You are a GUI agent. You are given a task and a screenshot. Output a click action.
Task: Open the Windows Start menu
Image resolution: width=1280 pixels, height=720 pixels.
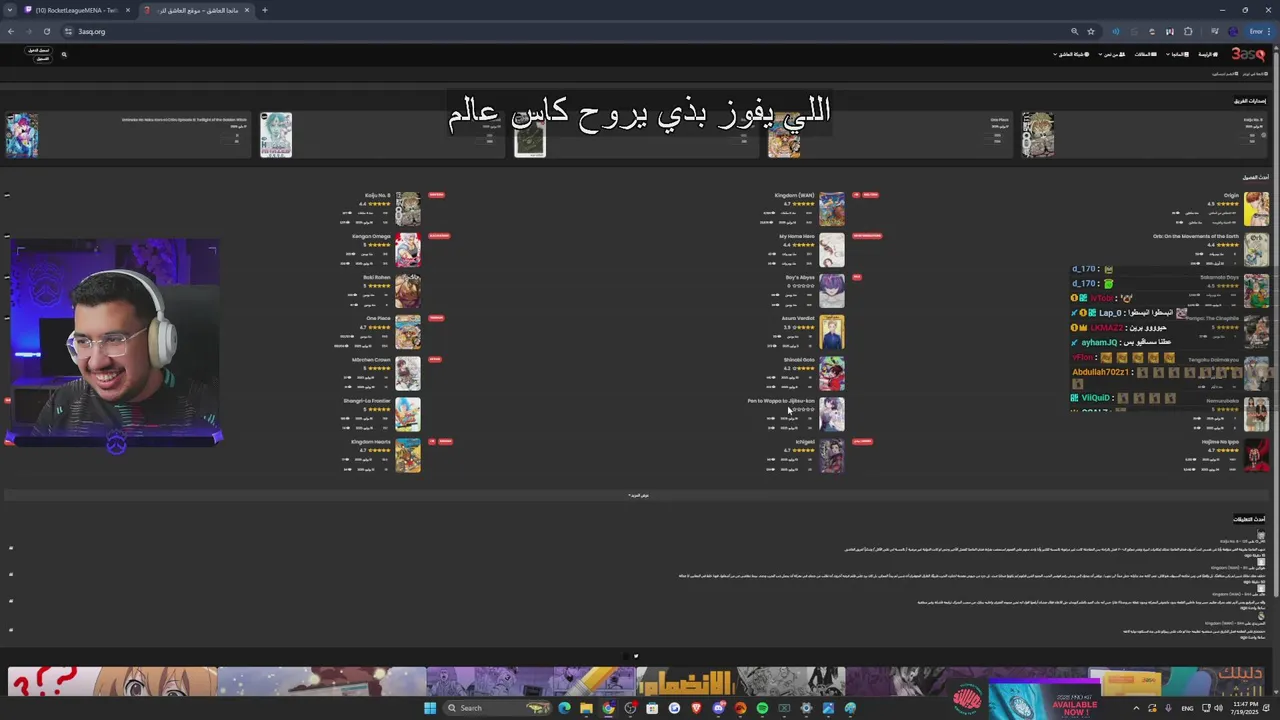coord(430,708)
